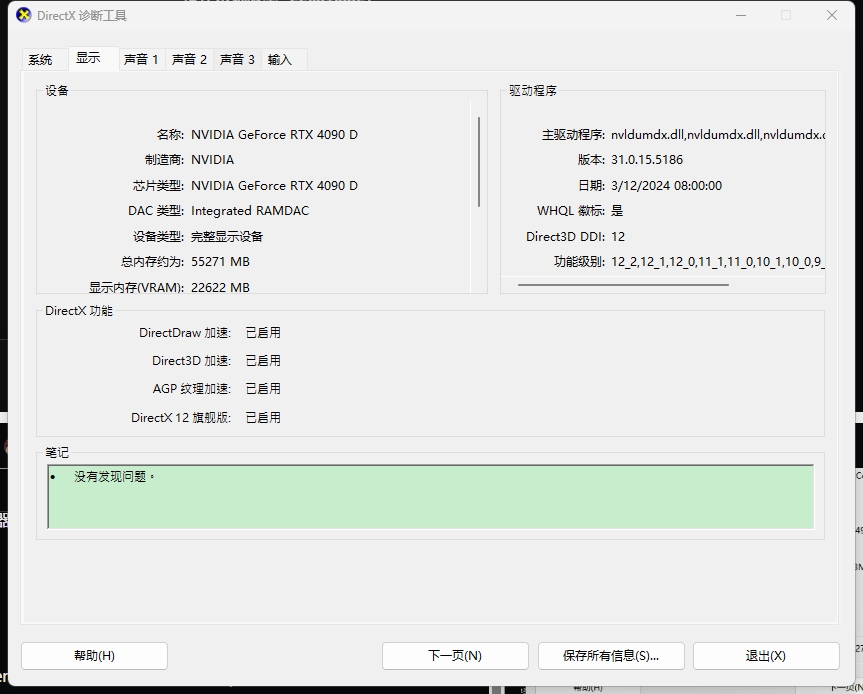Click DirectDraw 加速 status 已启用
This screenshot has width=863, height=694.
point(263,333)
